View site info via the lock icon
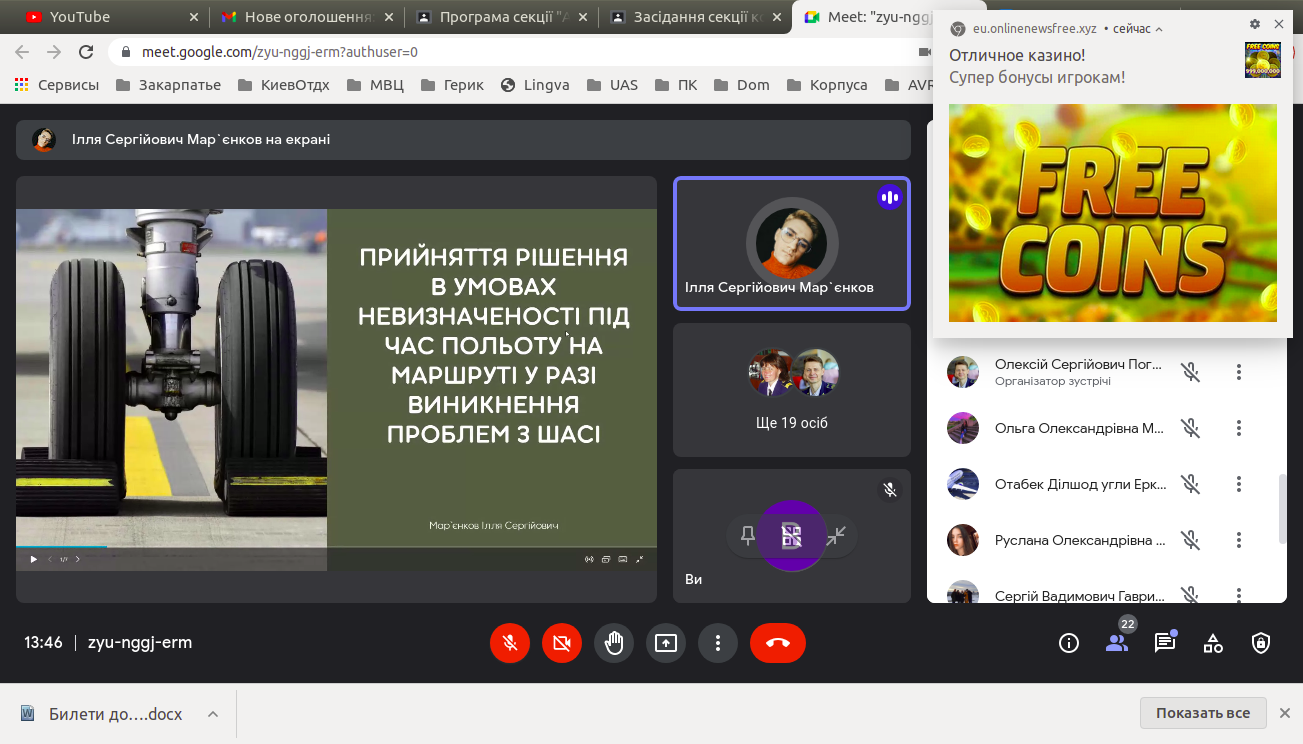Screen dimensions: 1303x744 (126, 52)
